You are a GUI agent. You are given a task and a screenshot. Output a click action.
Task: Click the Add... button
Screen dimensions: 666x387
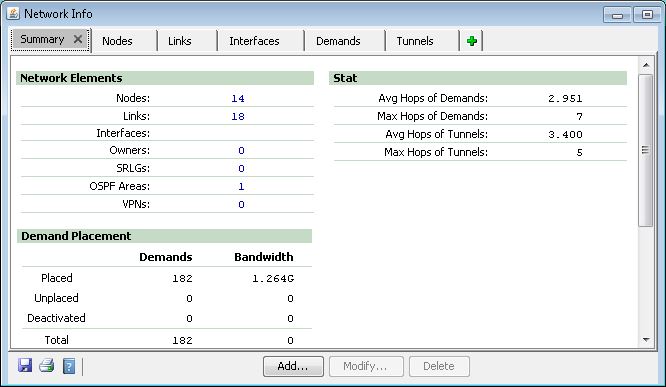tap(293, 366)
